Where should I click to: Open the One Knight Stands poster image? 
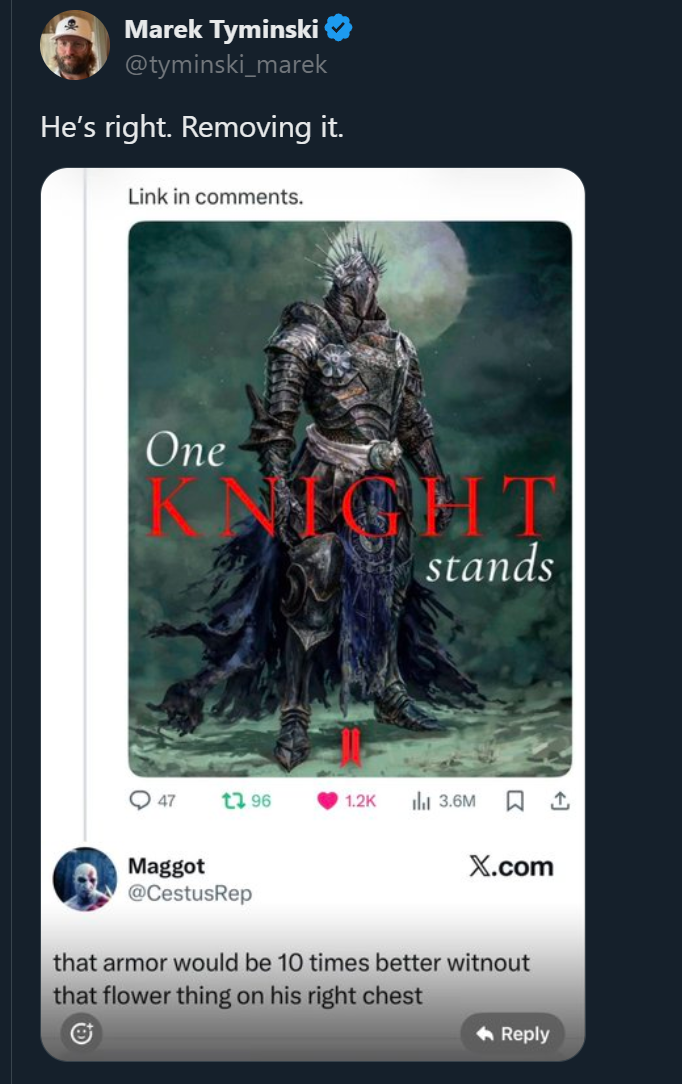click(x=350, y=498)
